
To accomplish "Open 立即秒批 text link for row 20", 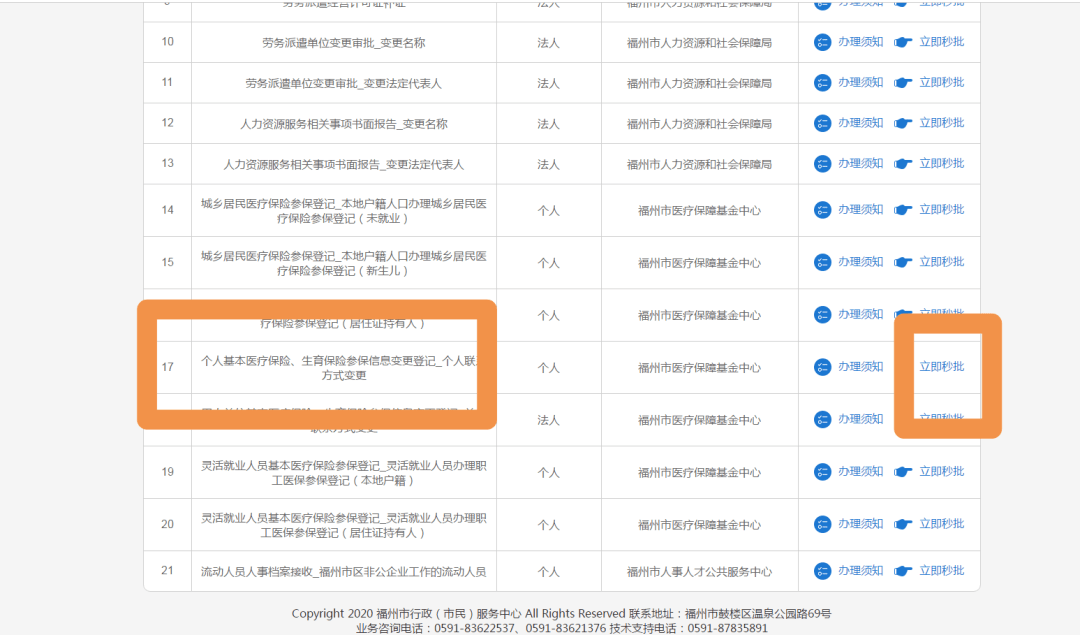I will pyautogui.click(x=941, y=524).
